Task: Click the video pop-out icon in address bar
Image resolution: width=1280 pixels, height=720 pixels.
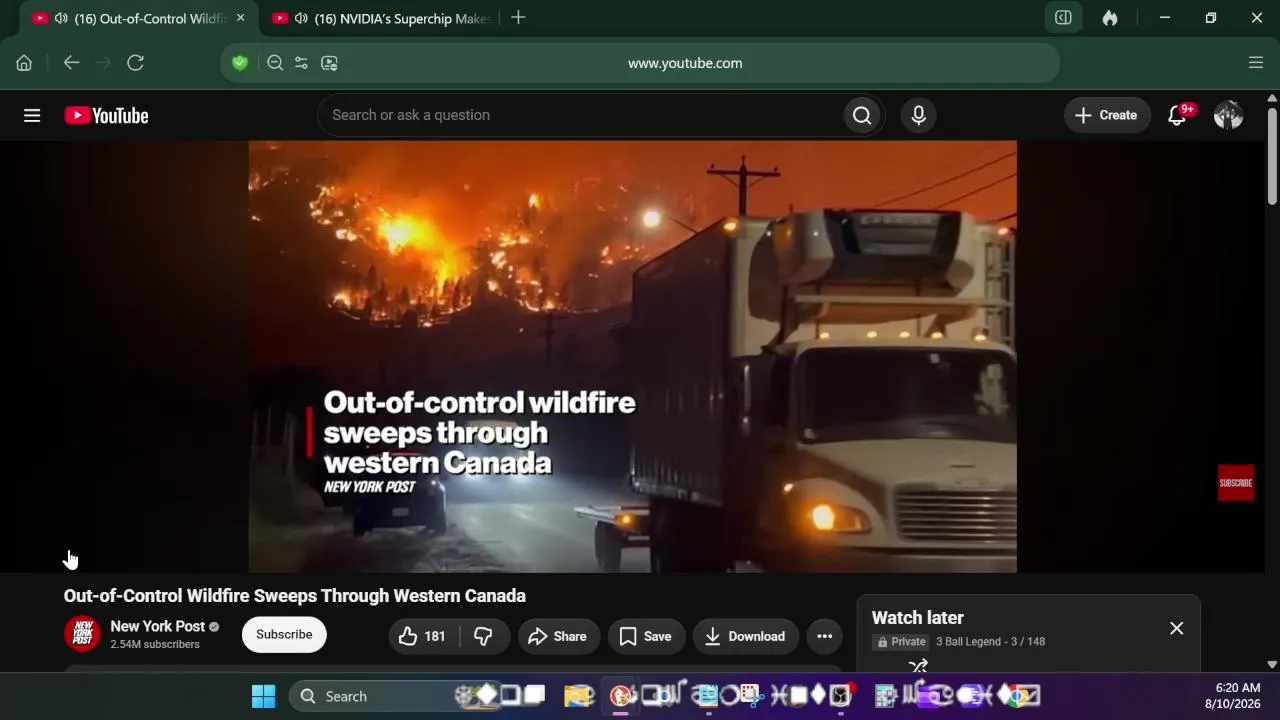Action: point(329,63)
